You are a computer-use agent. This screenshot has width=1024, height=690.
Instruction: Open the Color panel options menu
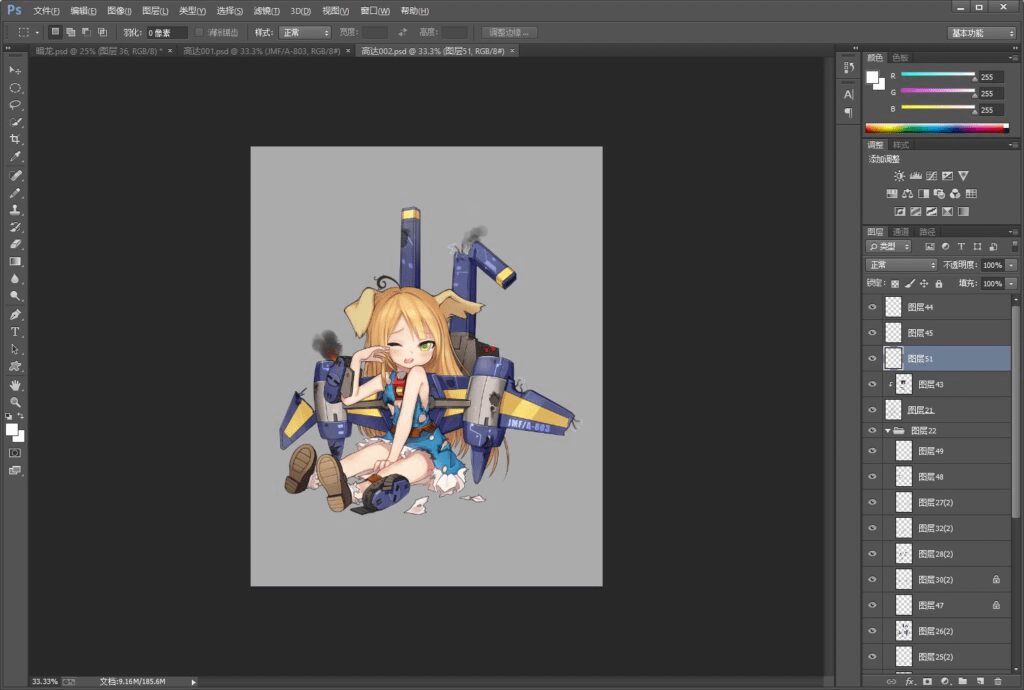(1012, 57)
